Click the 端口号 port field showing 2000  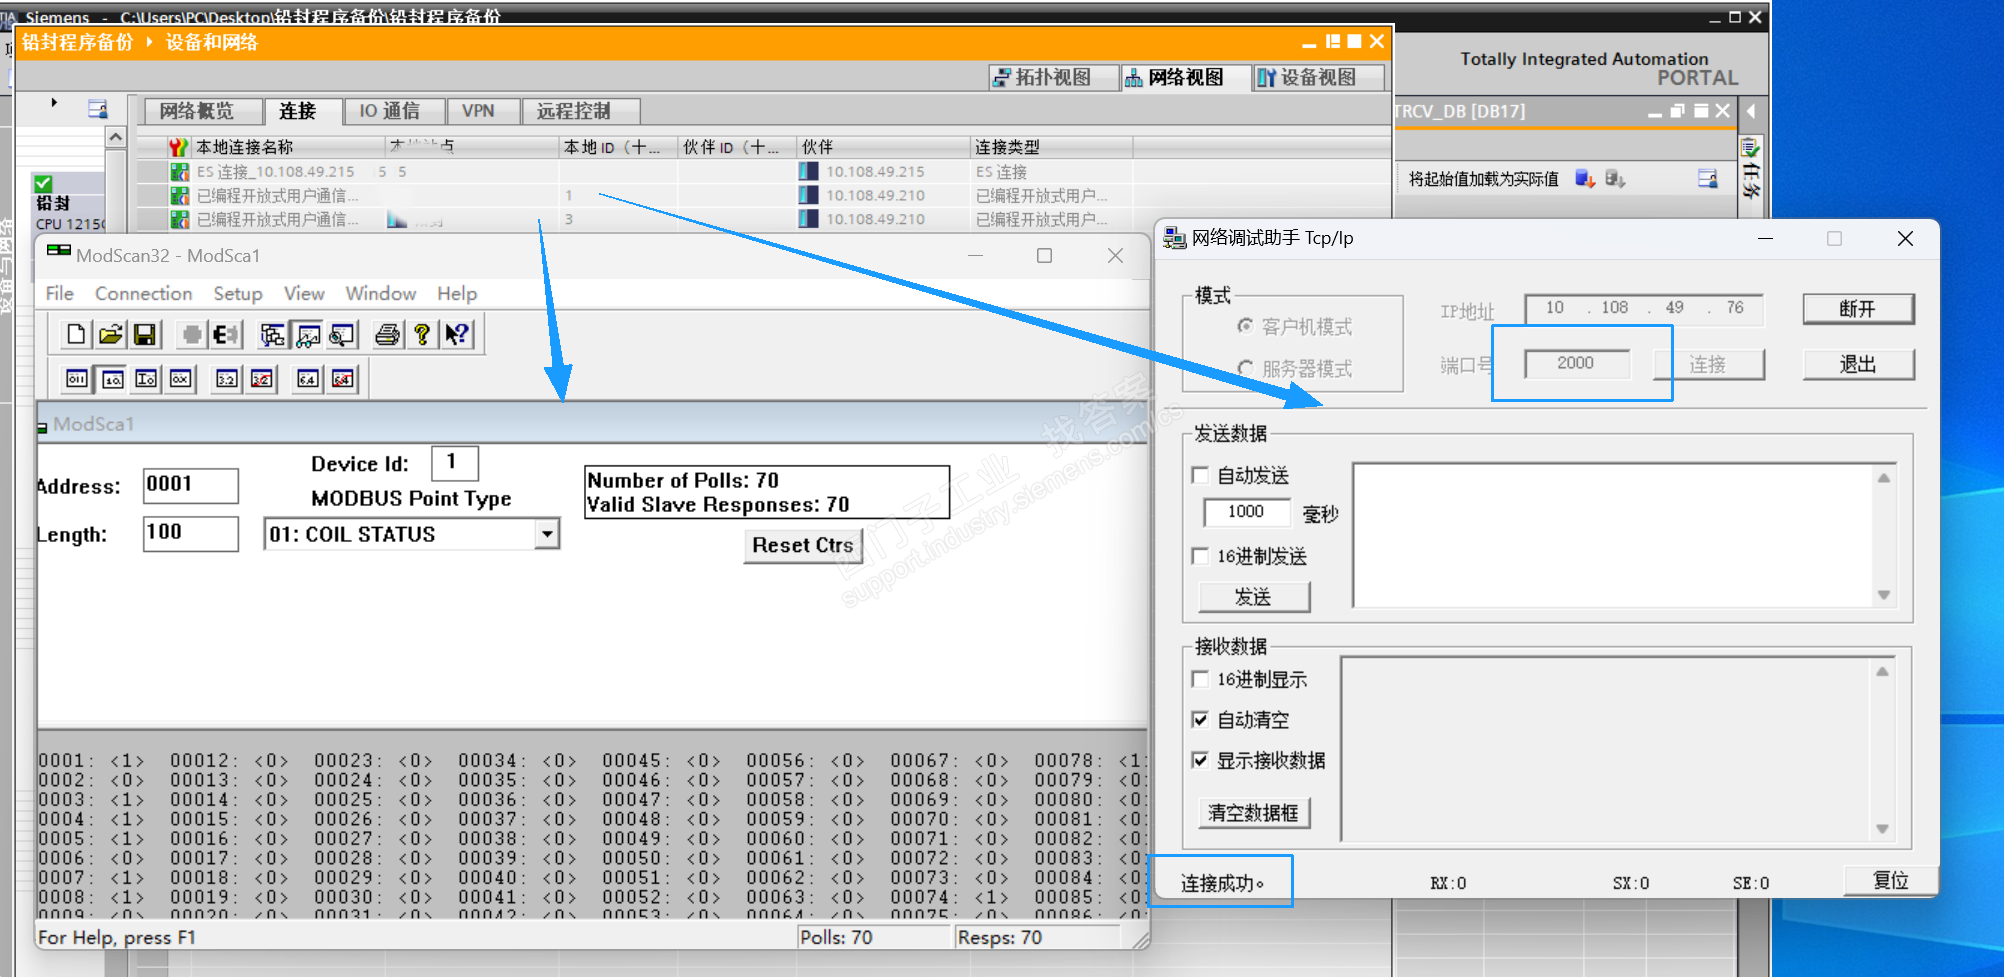tap(1577, 364)
